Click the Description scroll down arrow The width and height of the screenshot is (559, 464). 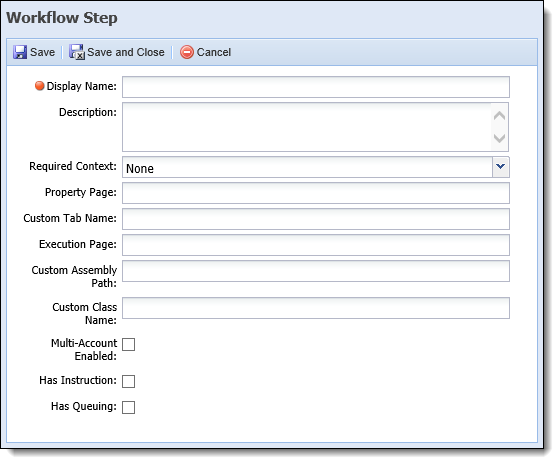[499, 138]
